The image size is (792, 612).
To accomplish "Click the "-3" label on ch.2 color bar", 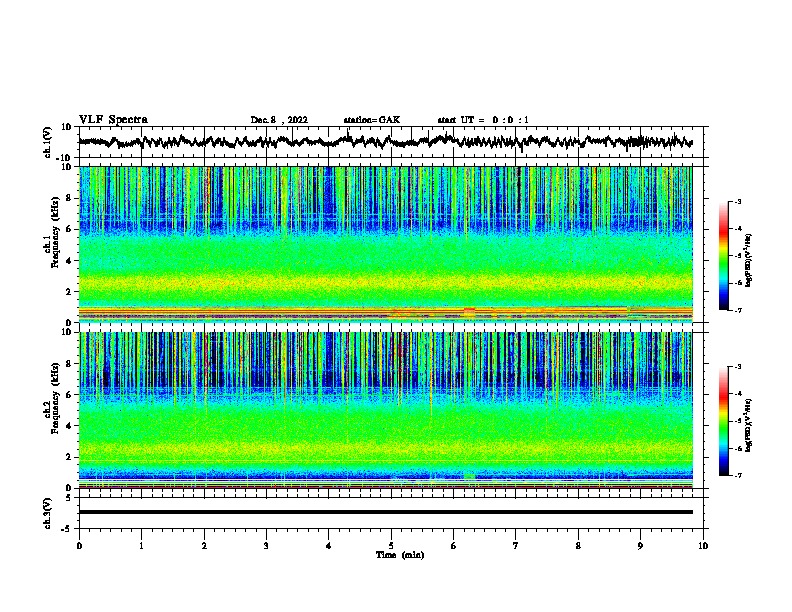I will click(737, 367).
